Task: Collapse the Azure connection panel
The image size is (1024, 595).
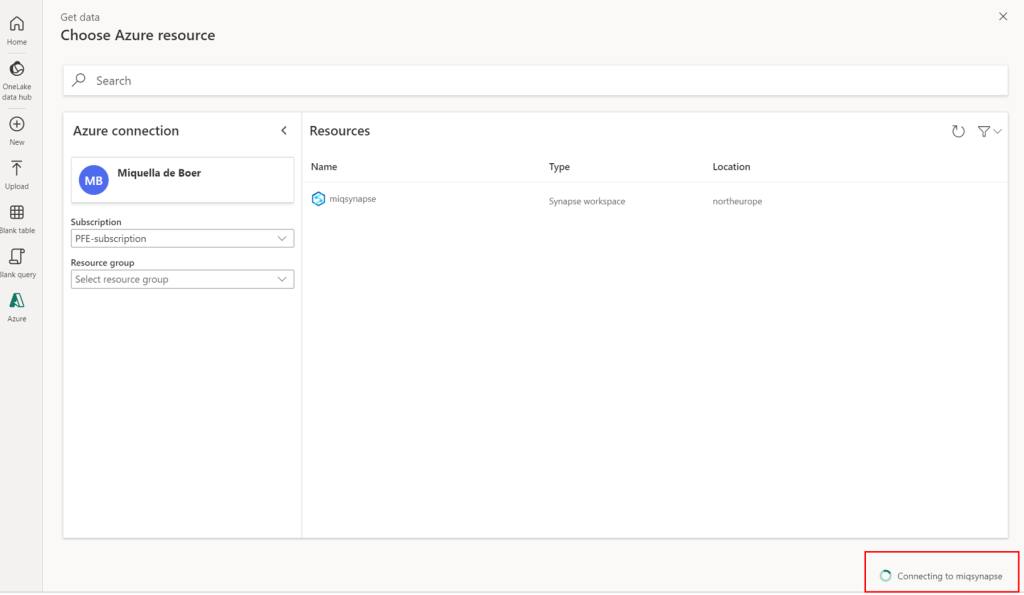Action: (x=284, y=131)
